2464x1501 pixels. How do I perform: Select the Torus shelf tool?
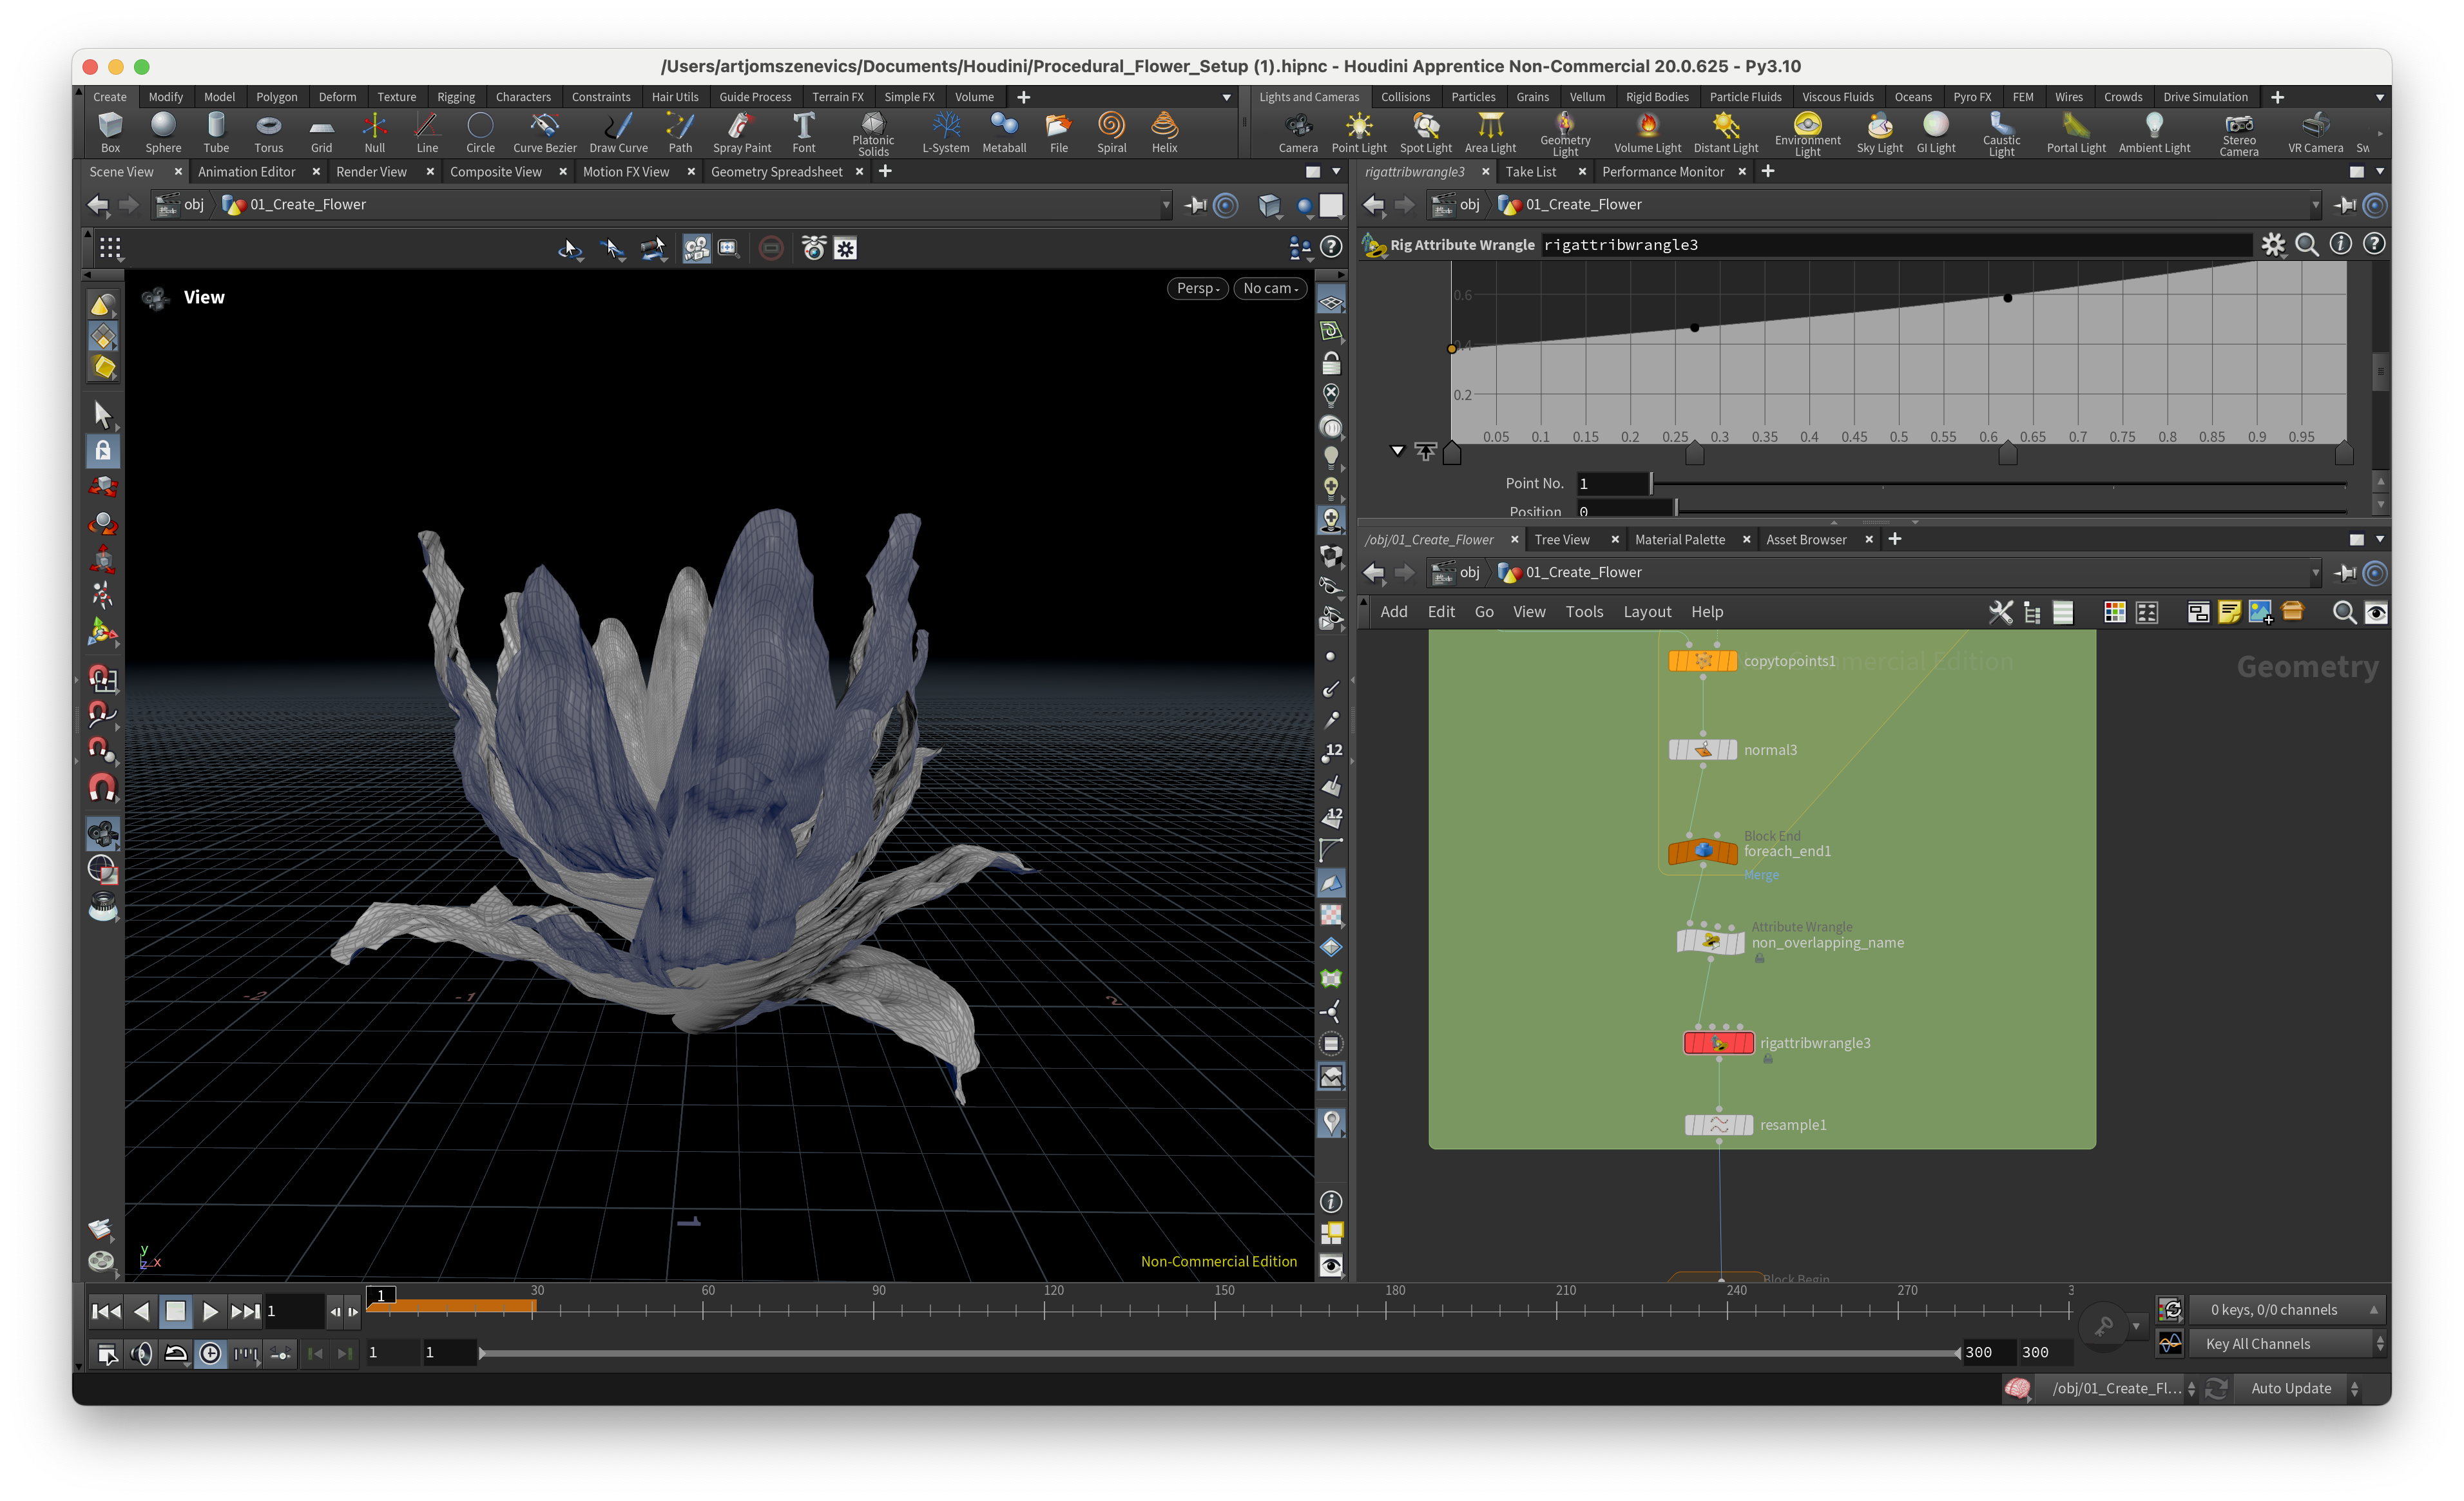point(268,131)
